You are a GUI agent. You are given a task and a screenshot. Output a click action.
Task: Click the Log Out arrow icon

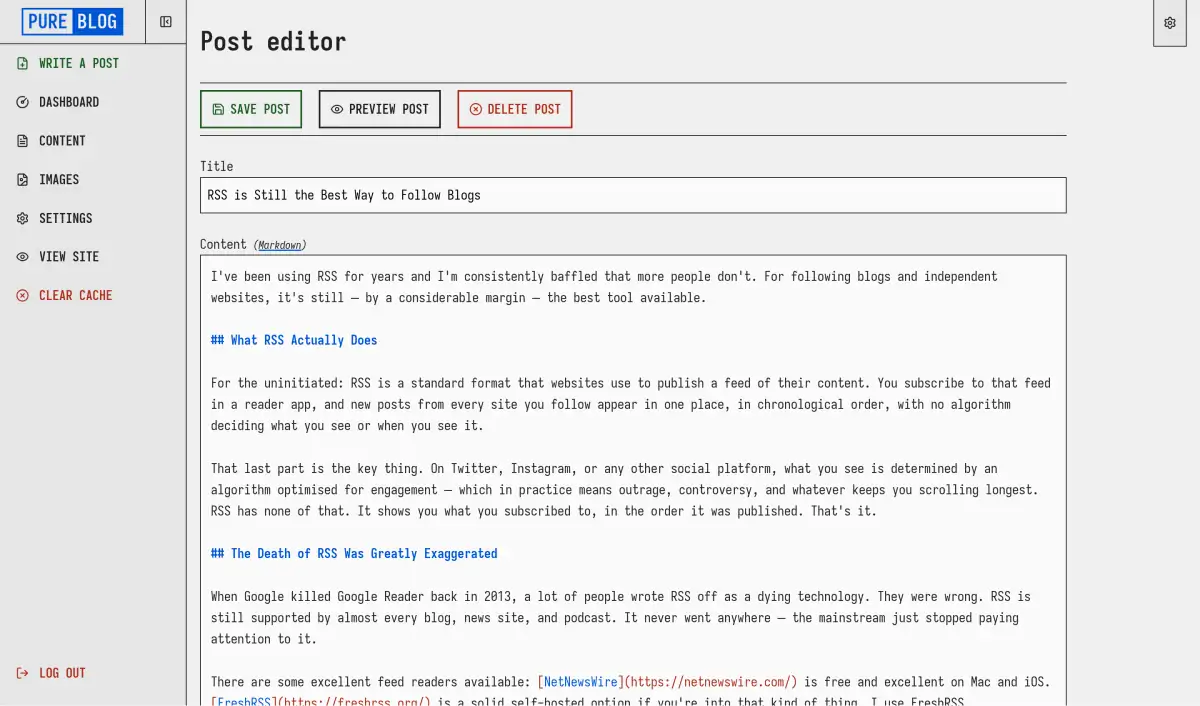click(22, 673)
